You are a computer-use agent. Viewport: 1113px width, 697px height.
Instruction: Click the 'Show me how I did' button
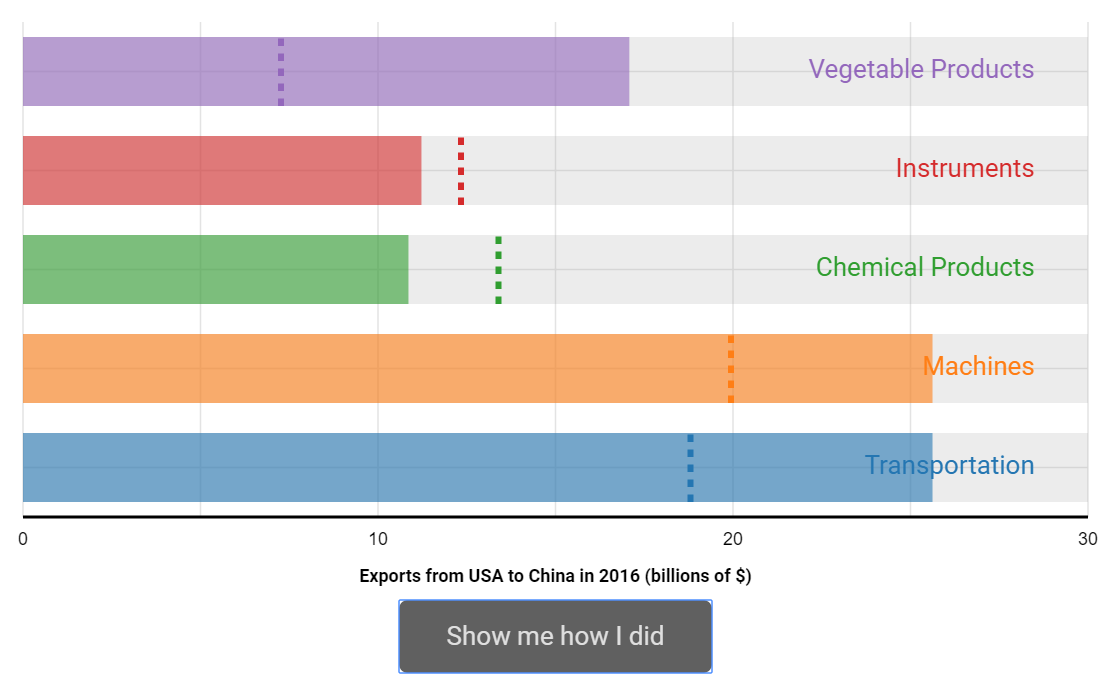click(x=555, y=636)
